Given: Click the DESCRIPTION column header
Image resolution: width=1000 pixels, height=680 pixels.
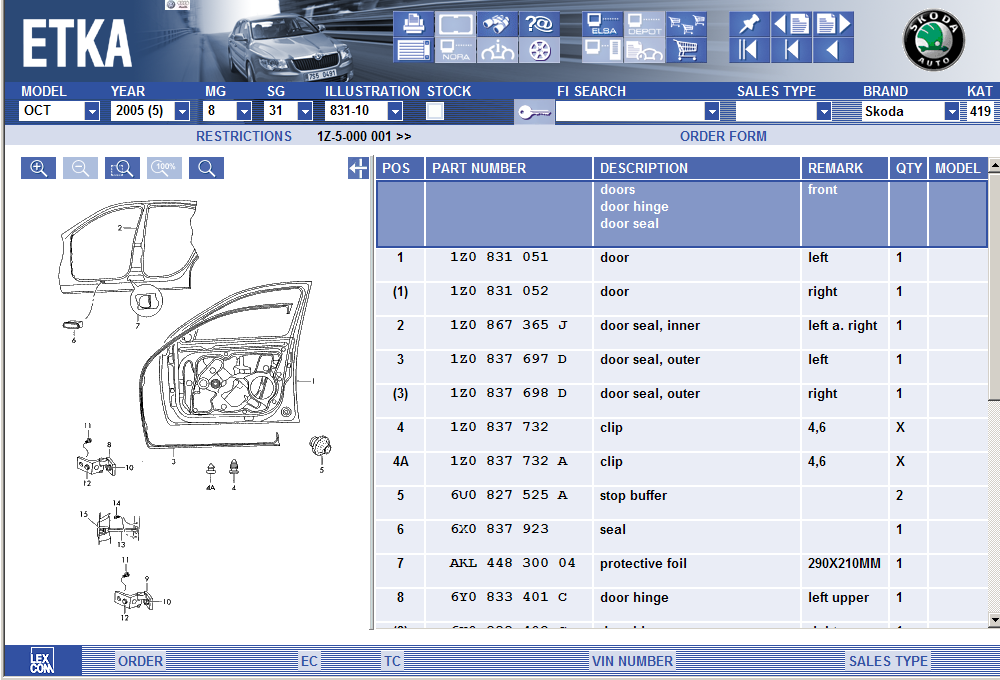Looking at the screenshot, I should 697,168.
